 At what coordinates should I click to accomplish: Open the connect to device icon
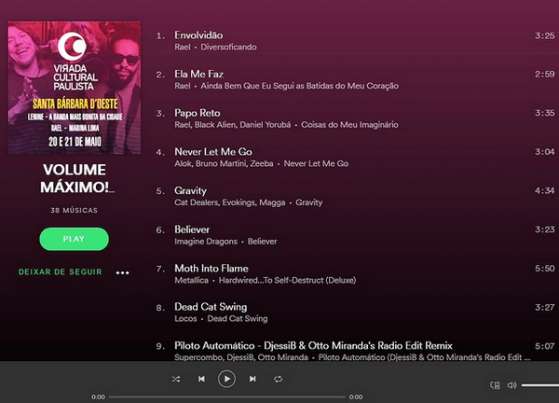click(x=495, y=385)
